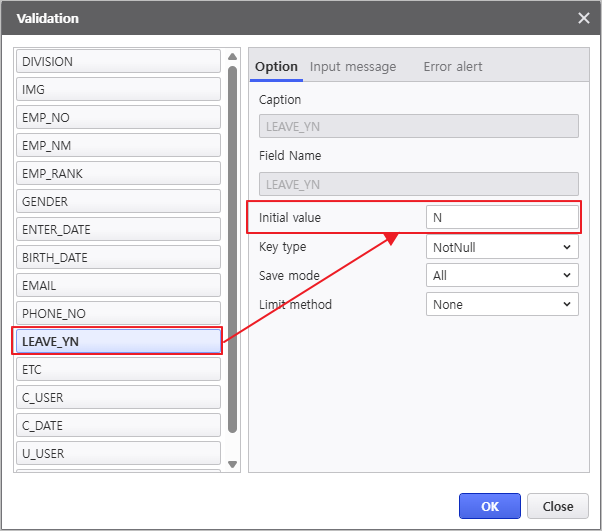Viewport: 602px width, 531px height.
Task: Click the Initial value input field
Action: pyautogui.click(x=502, y=217)
